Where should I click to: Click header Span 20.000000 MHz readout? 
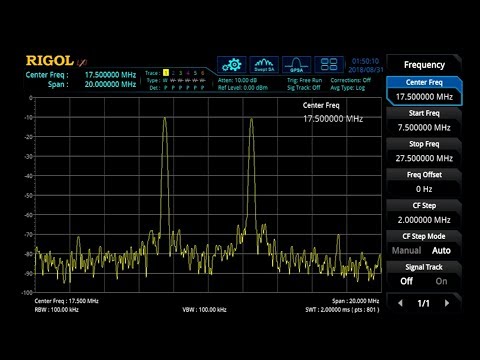tap(92, 84)
